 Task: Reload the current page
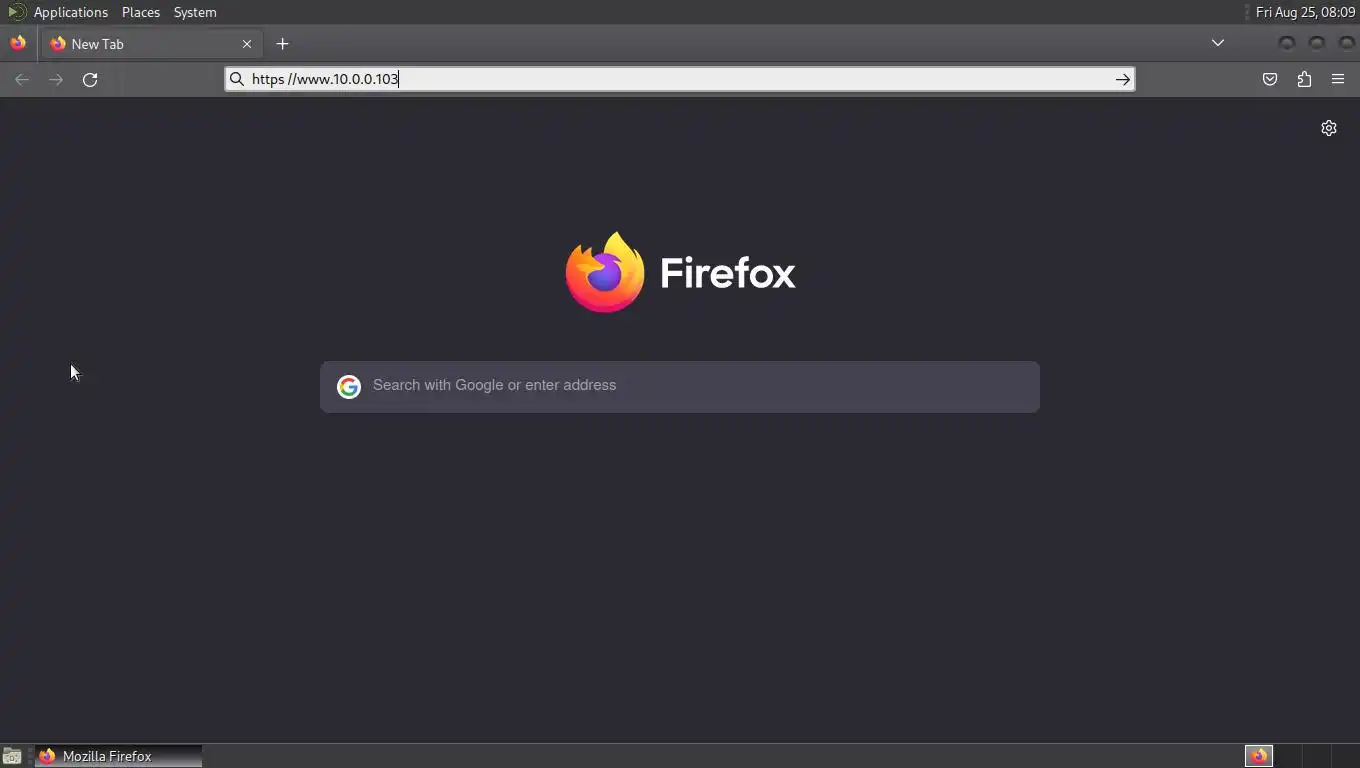coord(90,80)
